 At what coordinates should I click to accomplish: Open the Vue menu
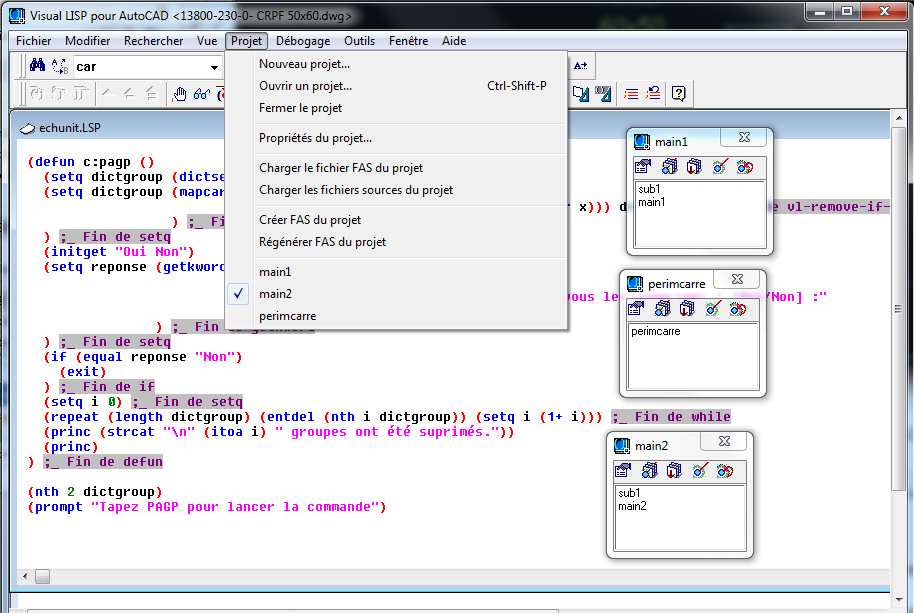[207, 41]
